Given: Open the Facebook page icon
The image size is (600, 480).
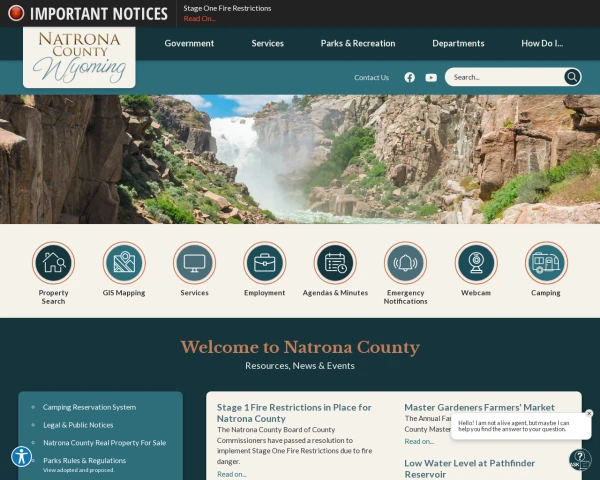Looking at the screenshot, I should coord(409,77).
